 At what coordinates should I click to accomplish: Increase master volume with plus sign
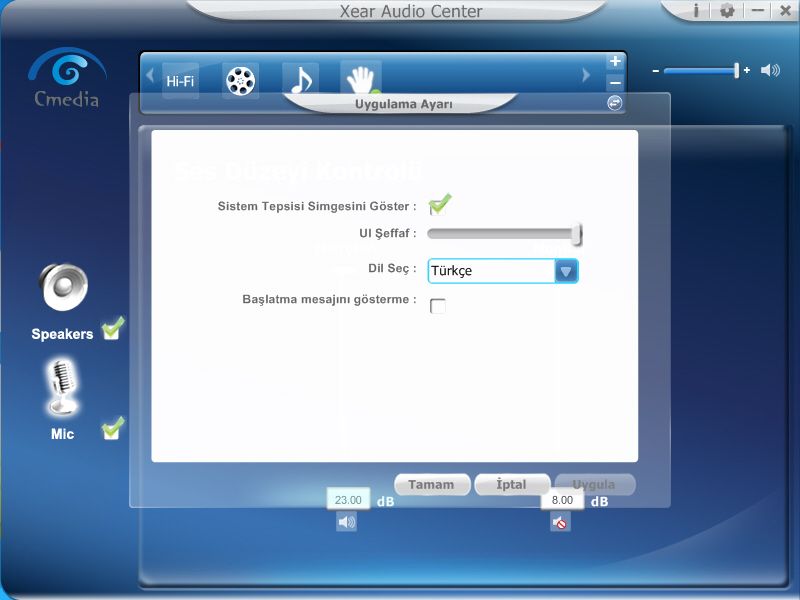tap(747, 70)
